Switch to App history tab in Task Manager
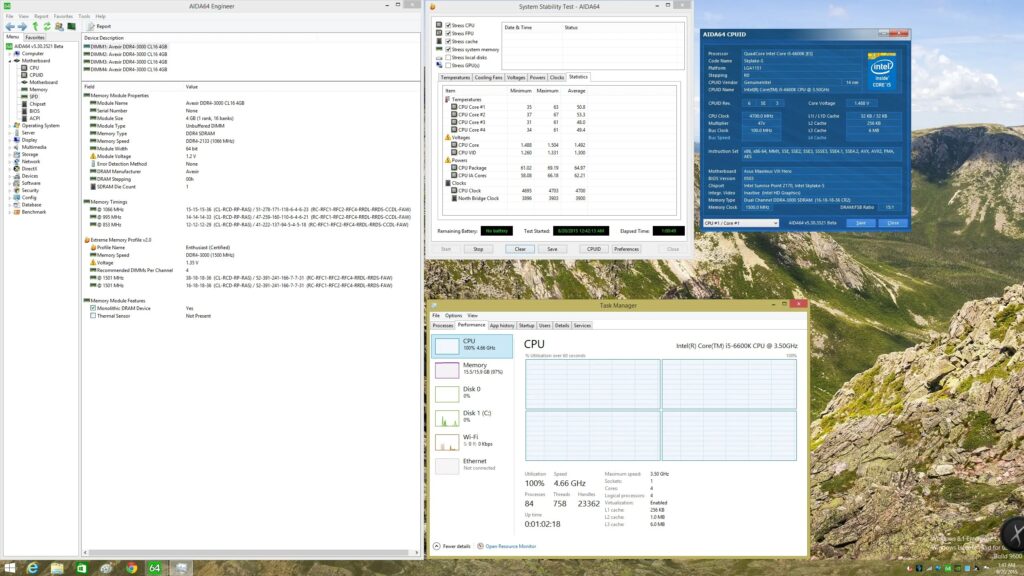Image resolution: width=1024 pixels, height=576 pixels. point(502,325)
